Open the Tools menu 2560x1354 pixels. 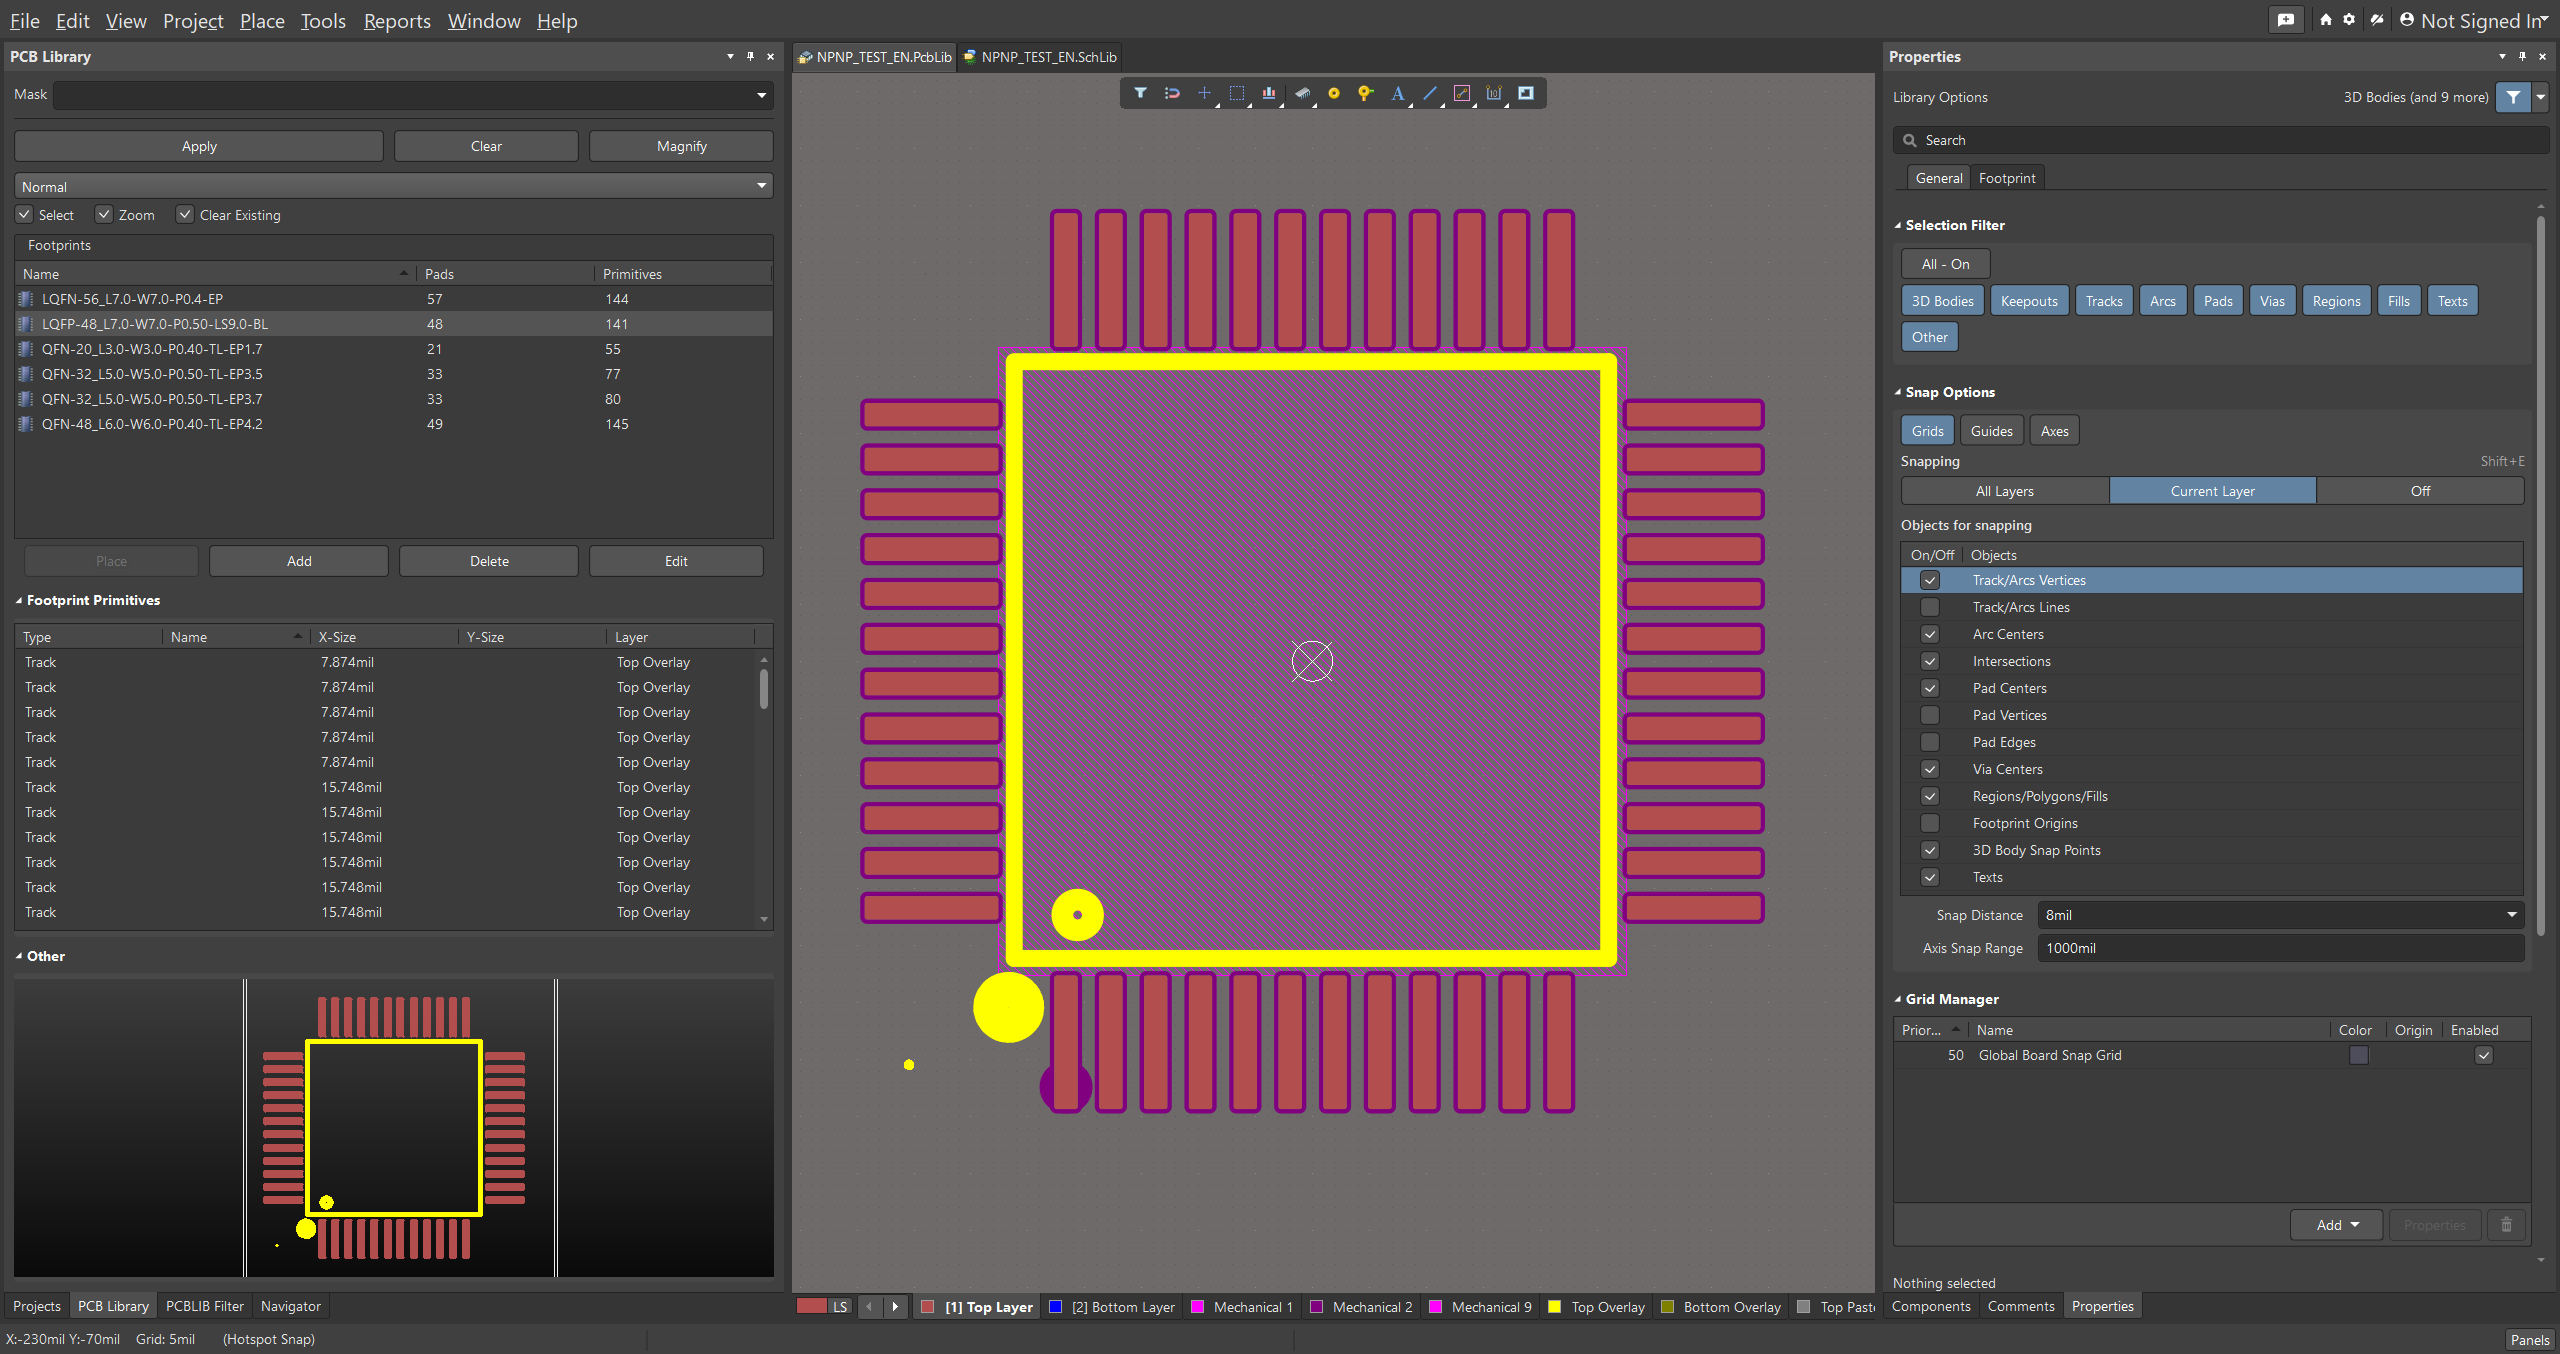[x=323, y=21]
